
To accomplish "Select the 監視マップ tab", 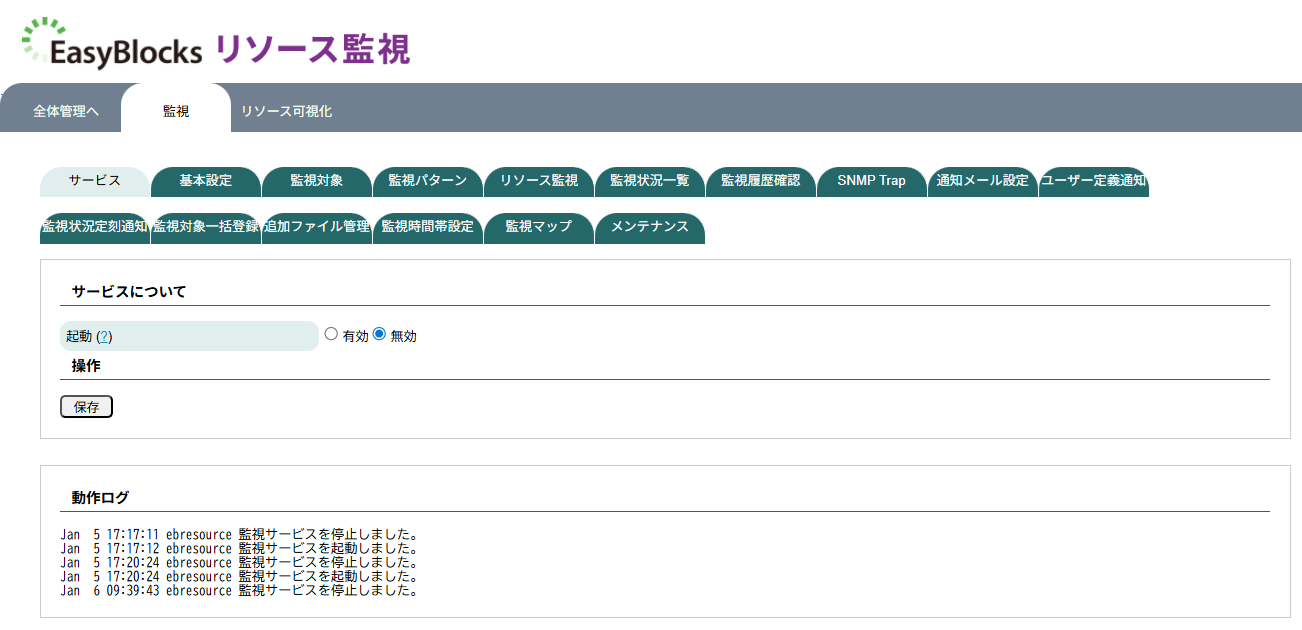I will pos(539,227).
